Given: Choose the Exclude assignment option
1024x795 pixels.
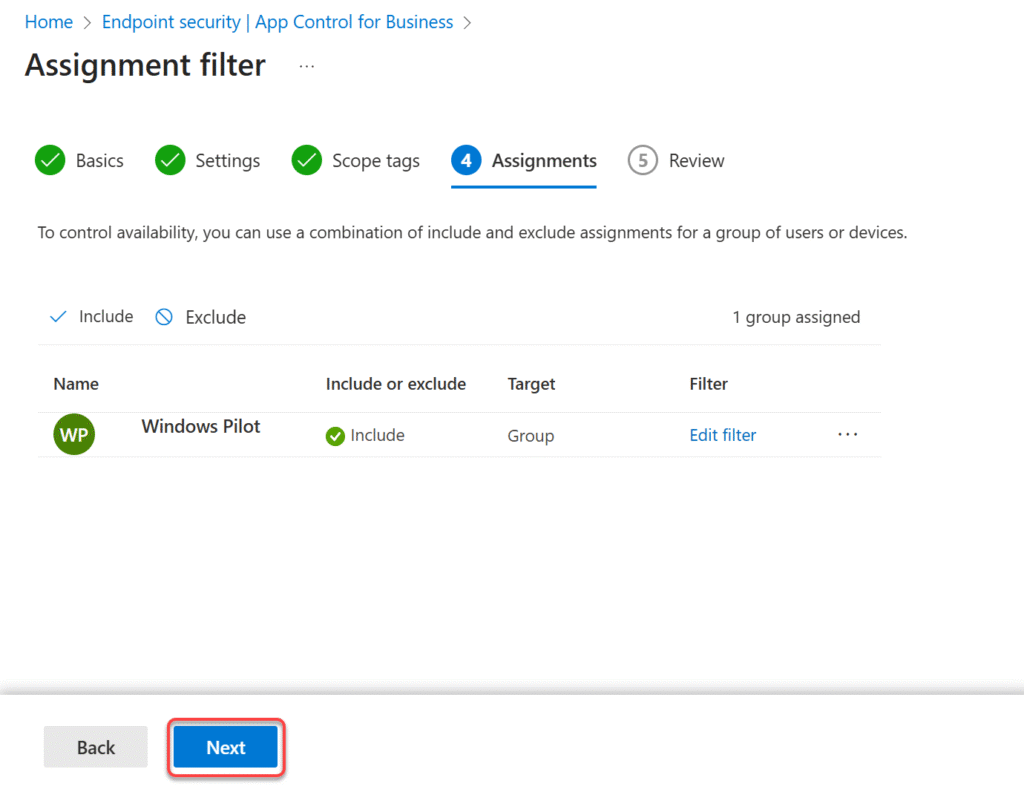Looking at the screenshot, I should (216, 317).
